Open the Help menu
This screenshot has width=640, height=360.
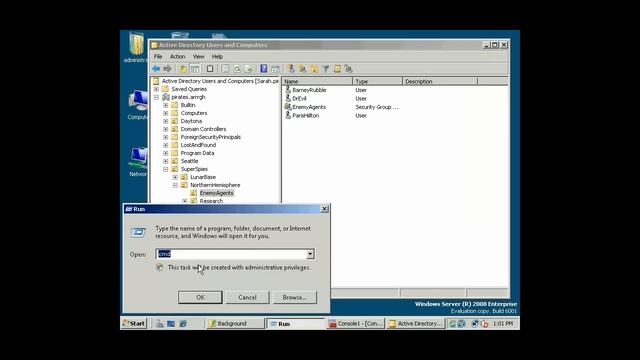[217, 56]
